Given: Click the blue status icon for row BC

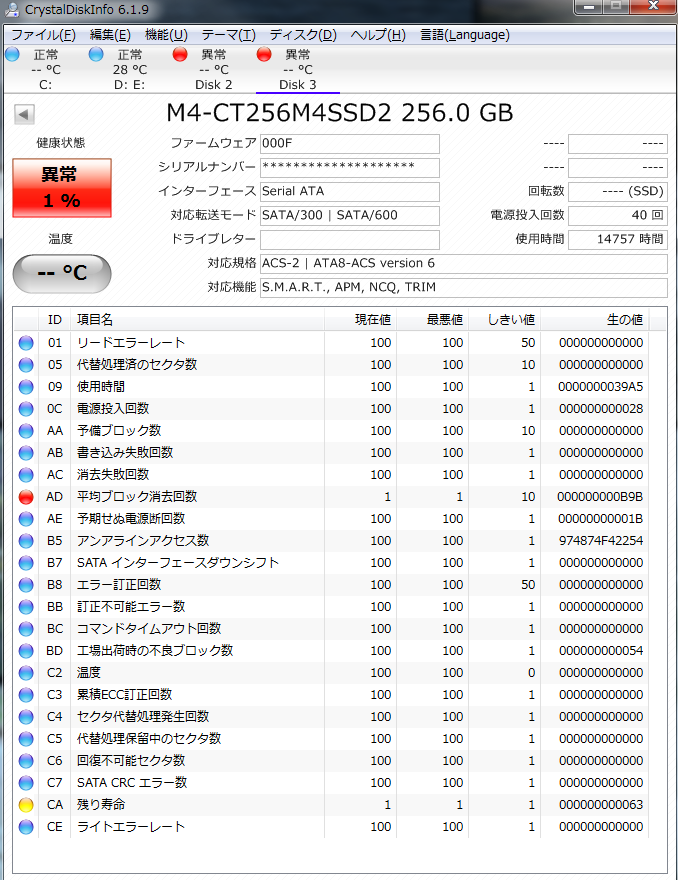Looking at the screenshot, I should [x=26, y=629].
